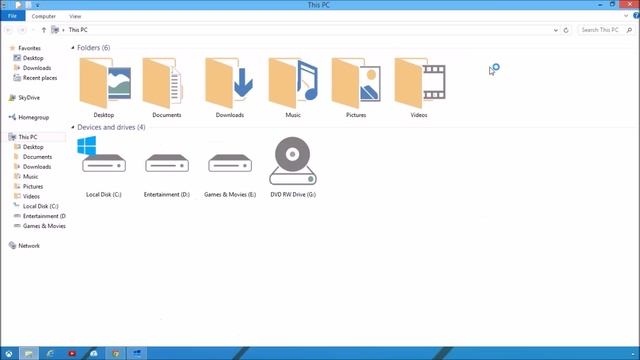Image resolution: width=640 pixels, height=360 pixels.
Task: Select Games & Movies in navigation pane
Action: (44, 226)
